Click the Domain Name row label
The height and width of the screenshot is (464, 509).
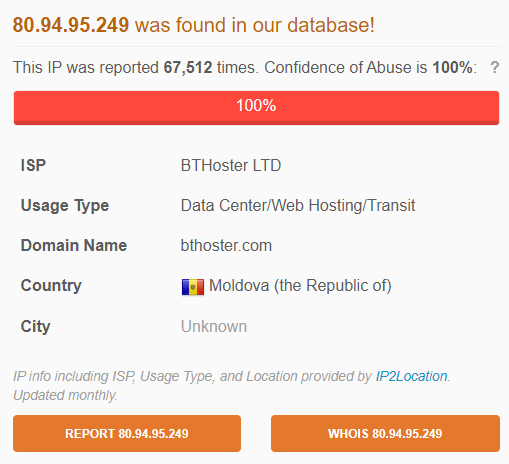[x=74, y=246]
